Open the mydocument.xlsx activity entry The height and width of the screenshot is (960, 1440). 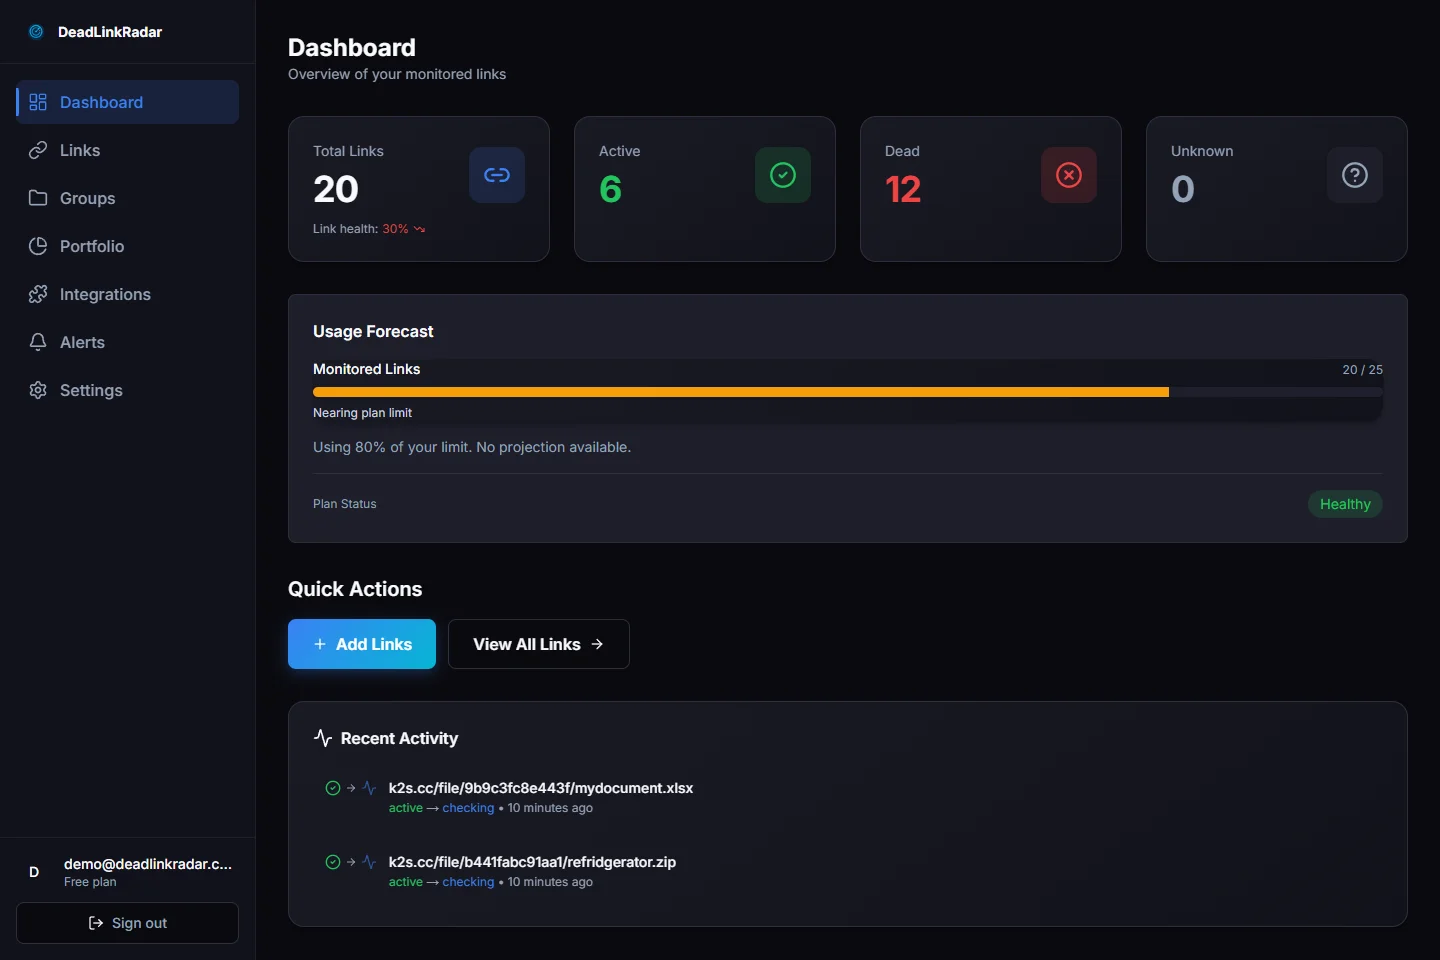click(540, 788)
